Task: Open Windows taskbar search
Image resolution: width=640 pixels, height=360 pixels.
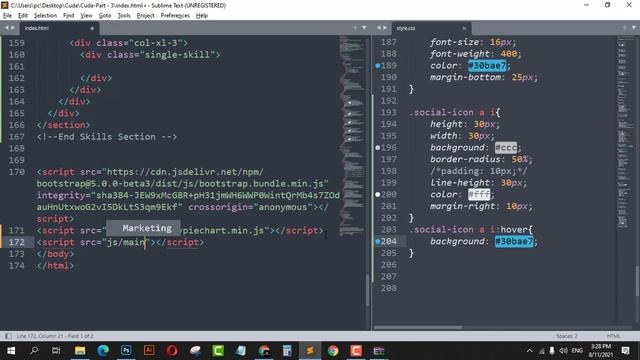Action: tap(34, 351)
